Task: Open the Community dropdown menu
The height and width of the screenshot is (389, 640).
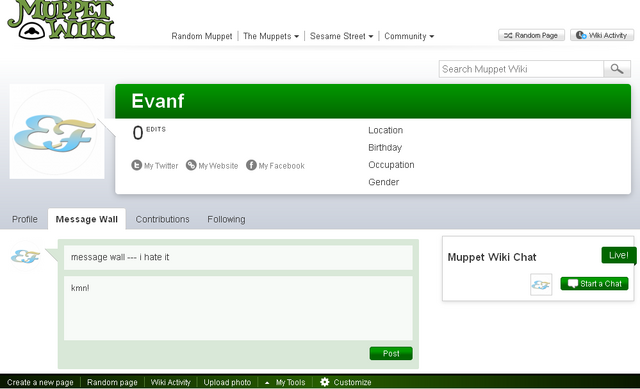Action: tap(409, 36)
